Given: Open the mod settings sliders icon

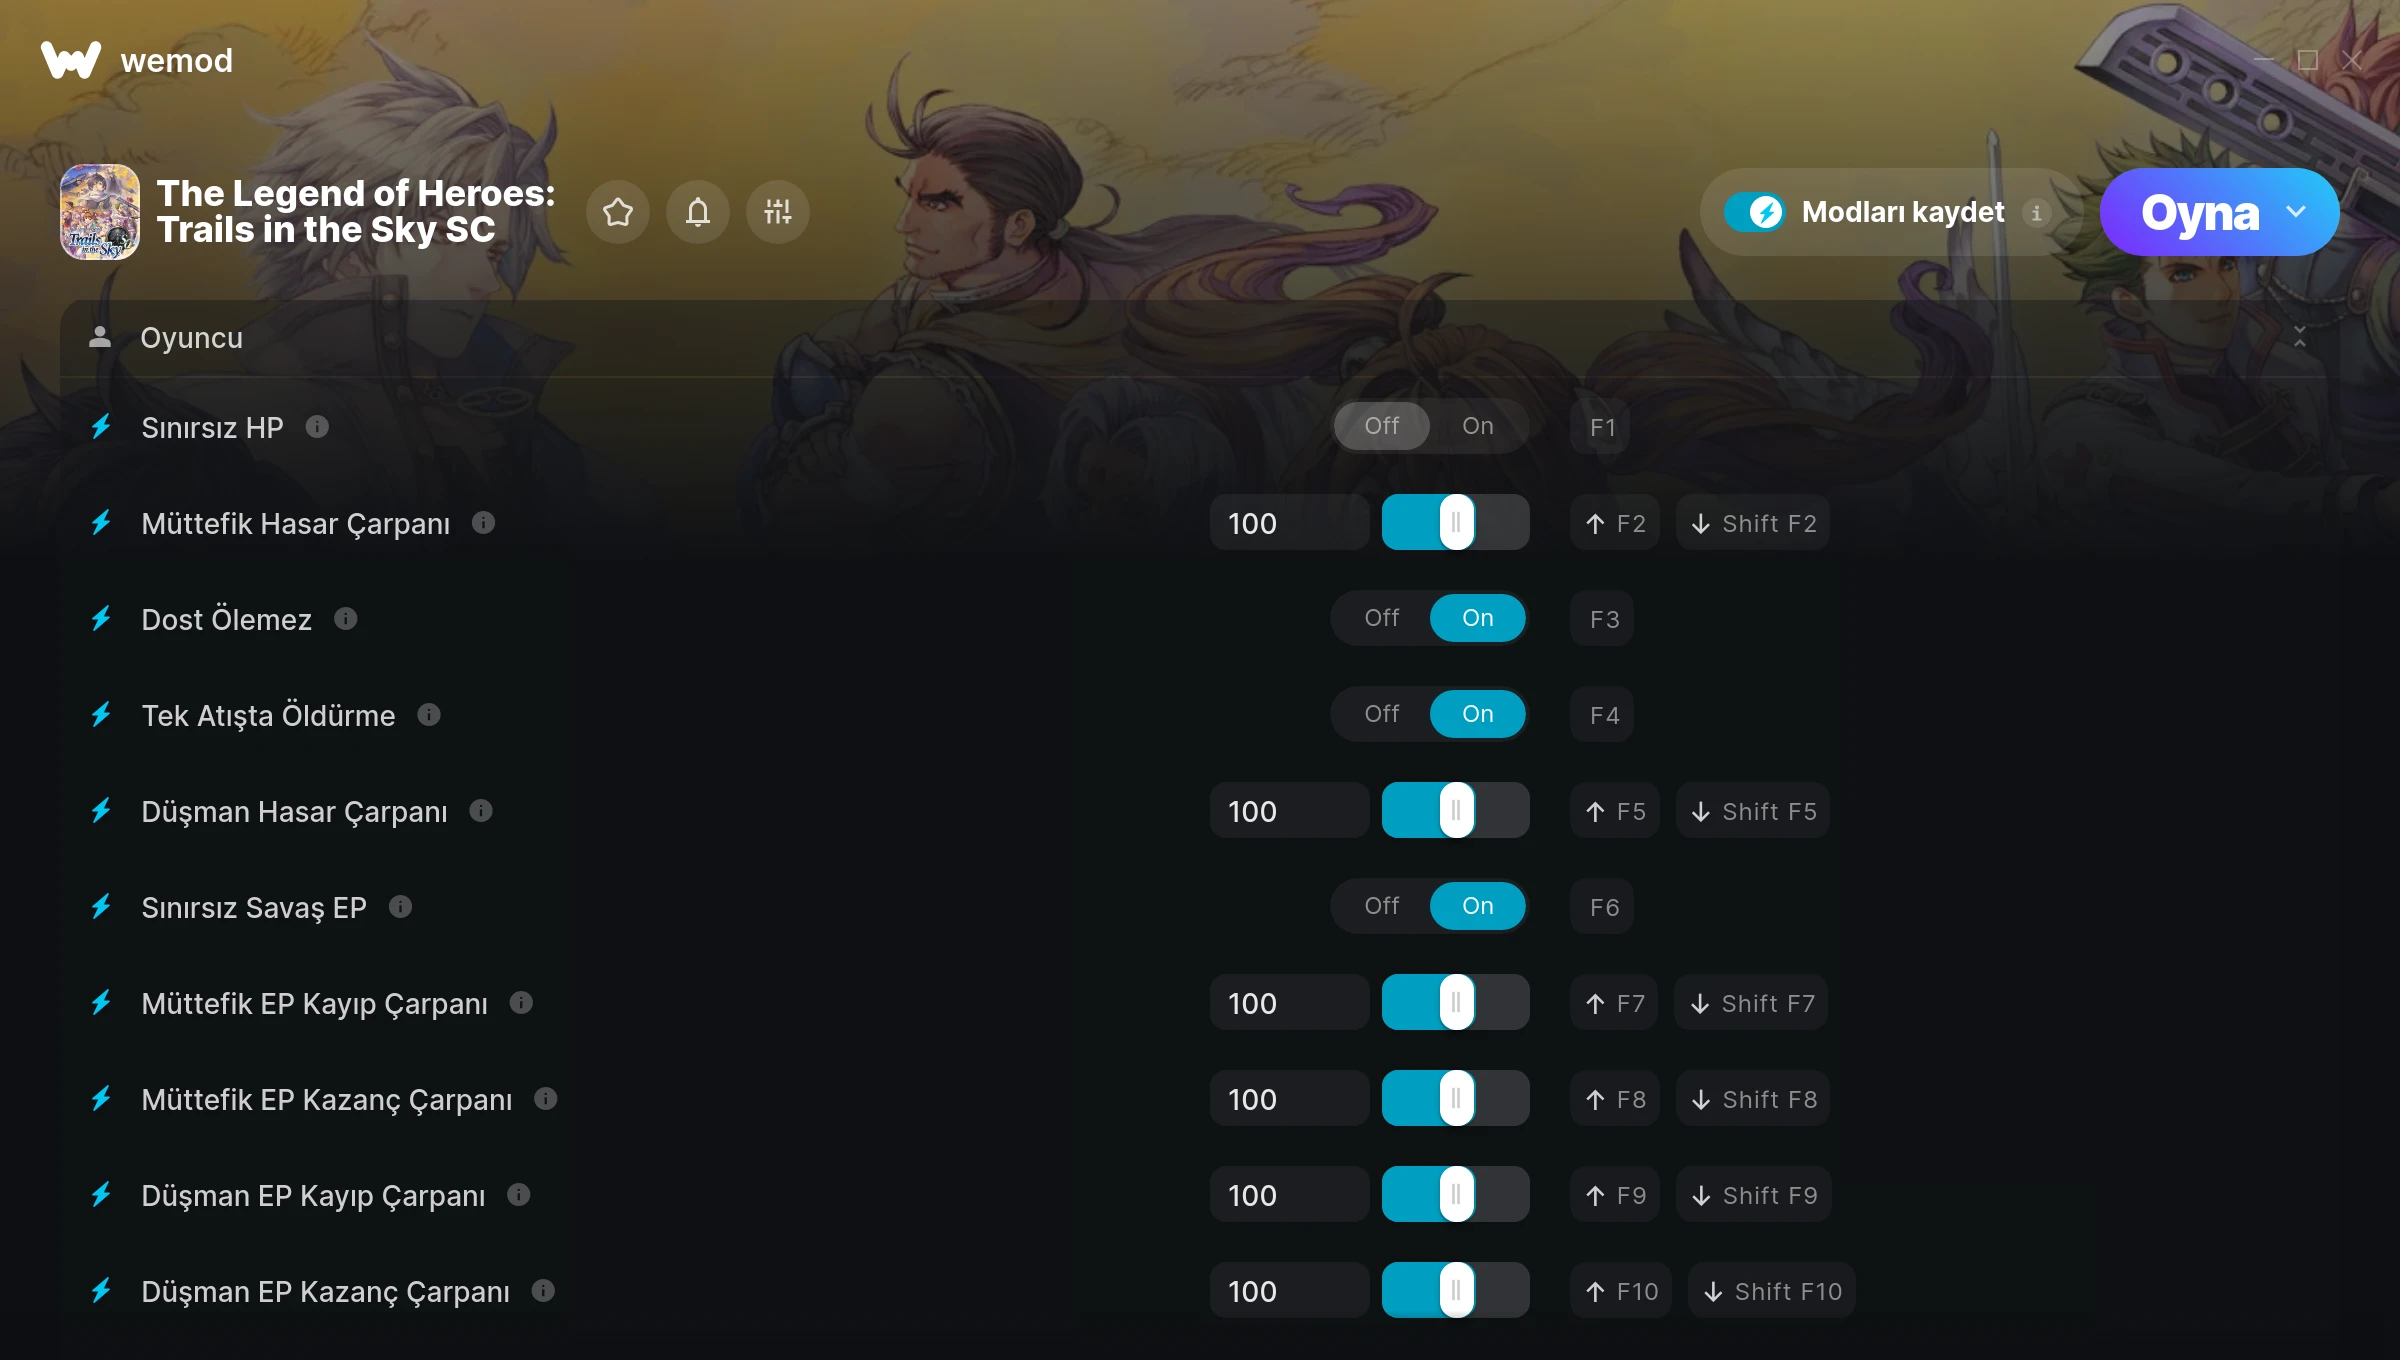Looking at the screenshot, I should coord(778,212).
